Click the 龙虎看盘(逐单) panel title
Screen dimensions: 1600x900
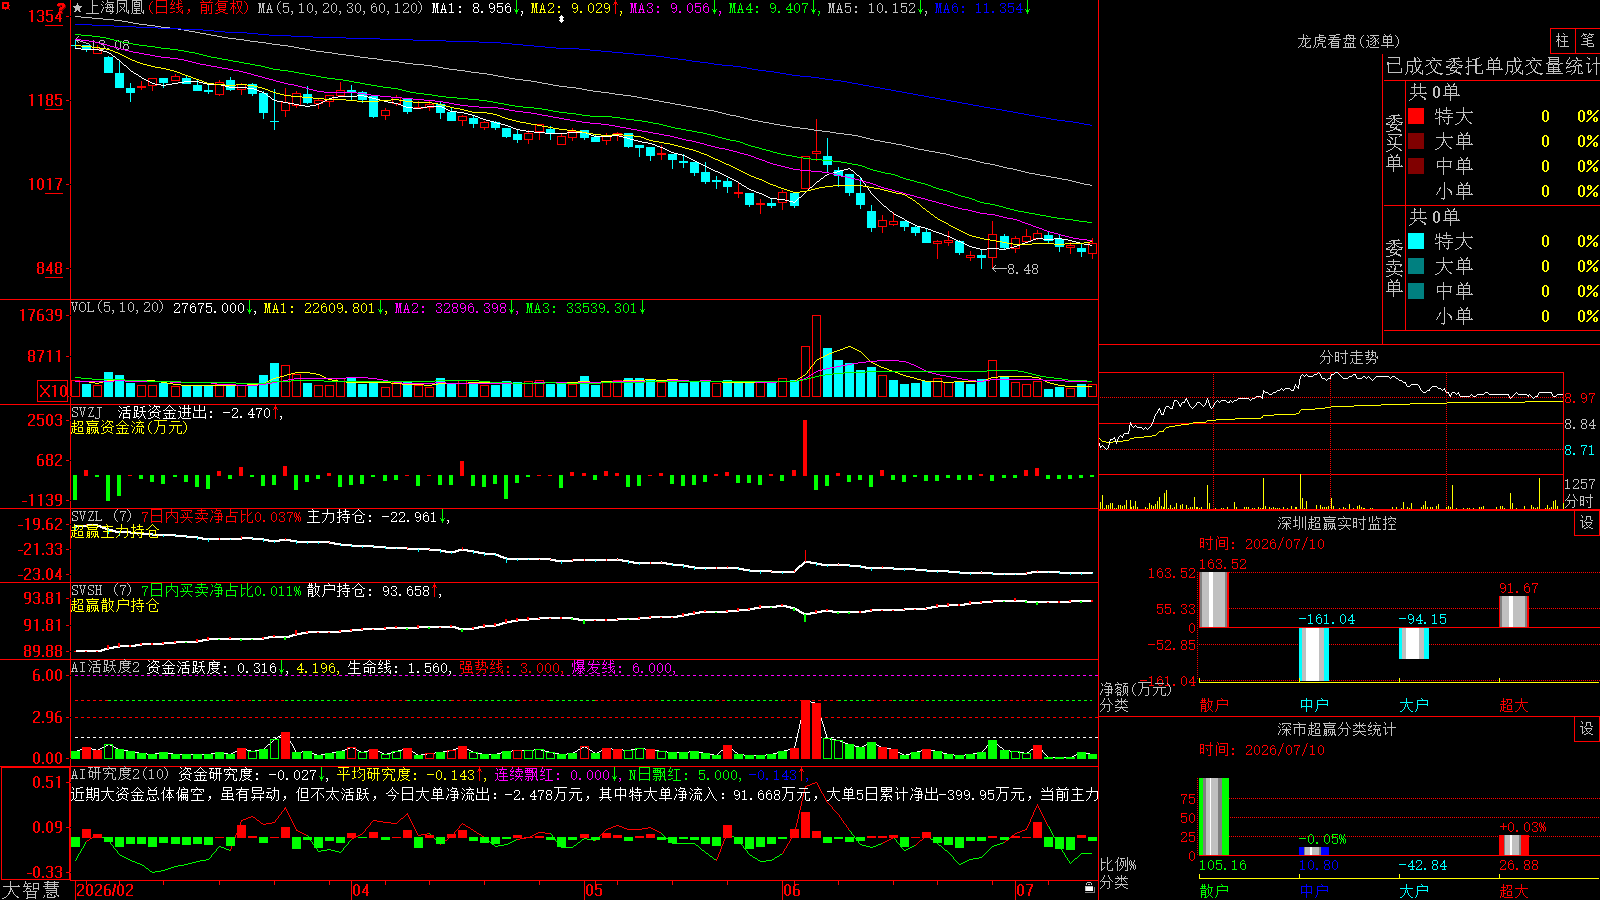(1348, 41)
